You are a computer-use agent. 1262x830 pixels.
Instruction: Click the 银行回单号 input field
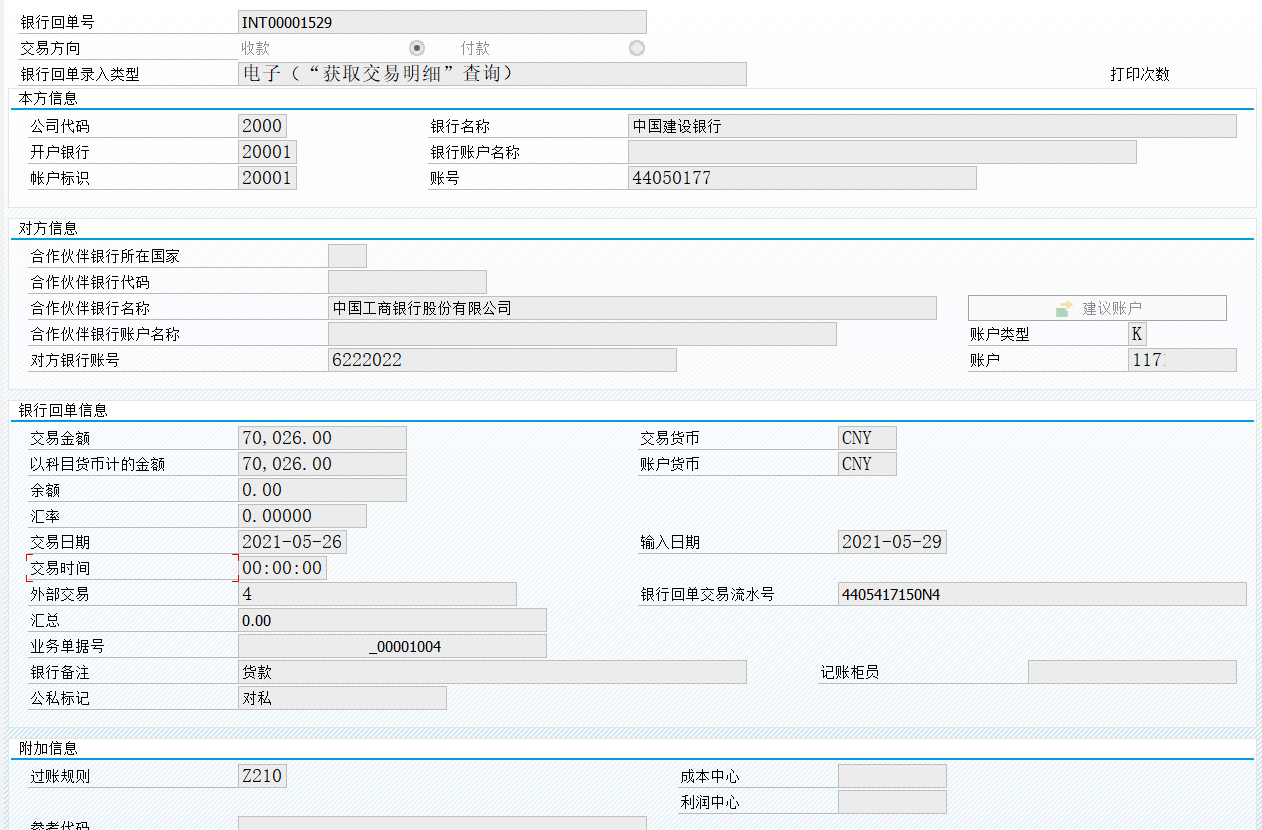click(440, 21)
